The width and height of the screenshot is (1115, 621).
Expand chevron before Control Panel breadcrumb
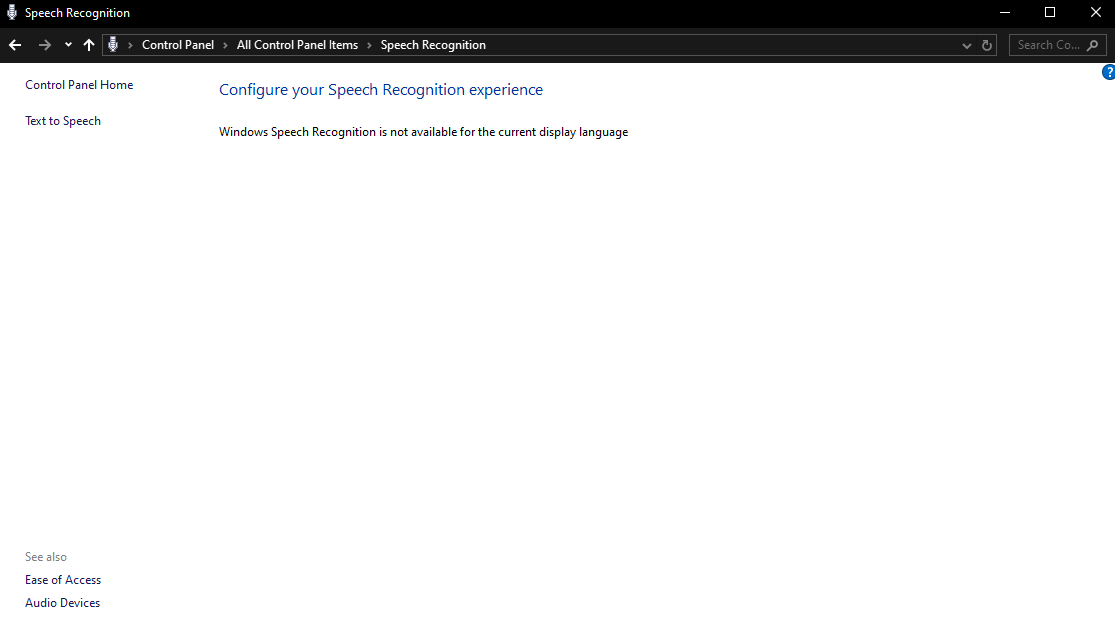pyautogui.click(x=130, y=46)
